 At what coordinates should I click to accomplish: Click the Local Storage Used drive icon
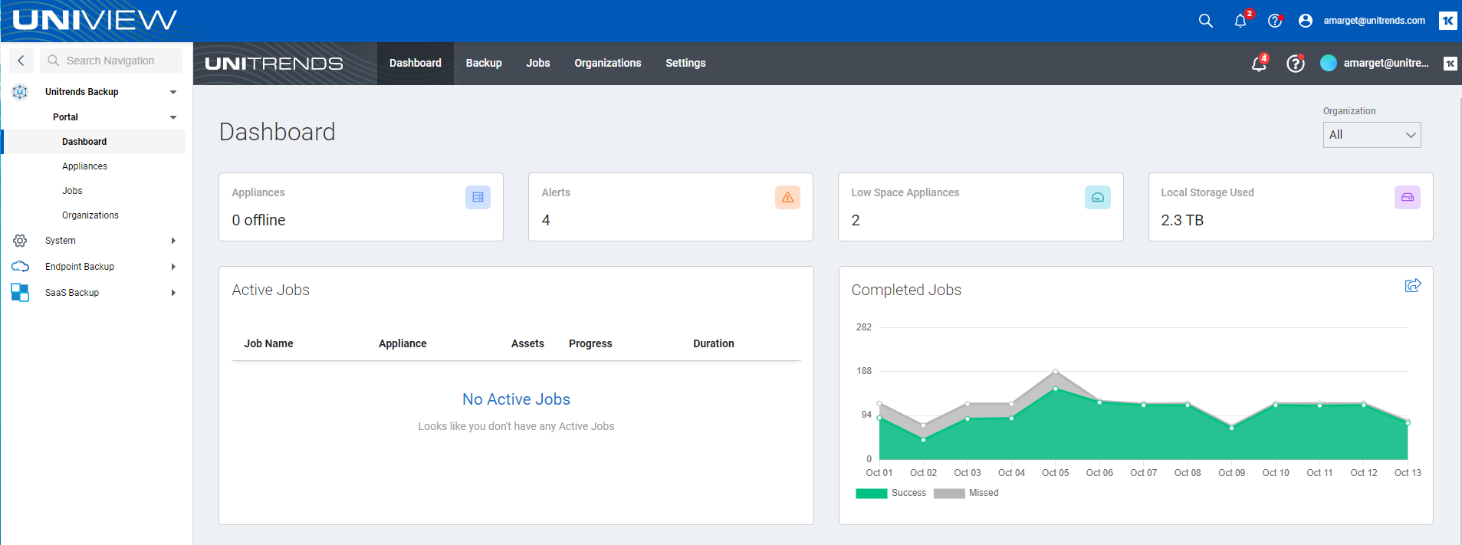(1408, 197)
